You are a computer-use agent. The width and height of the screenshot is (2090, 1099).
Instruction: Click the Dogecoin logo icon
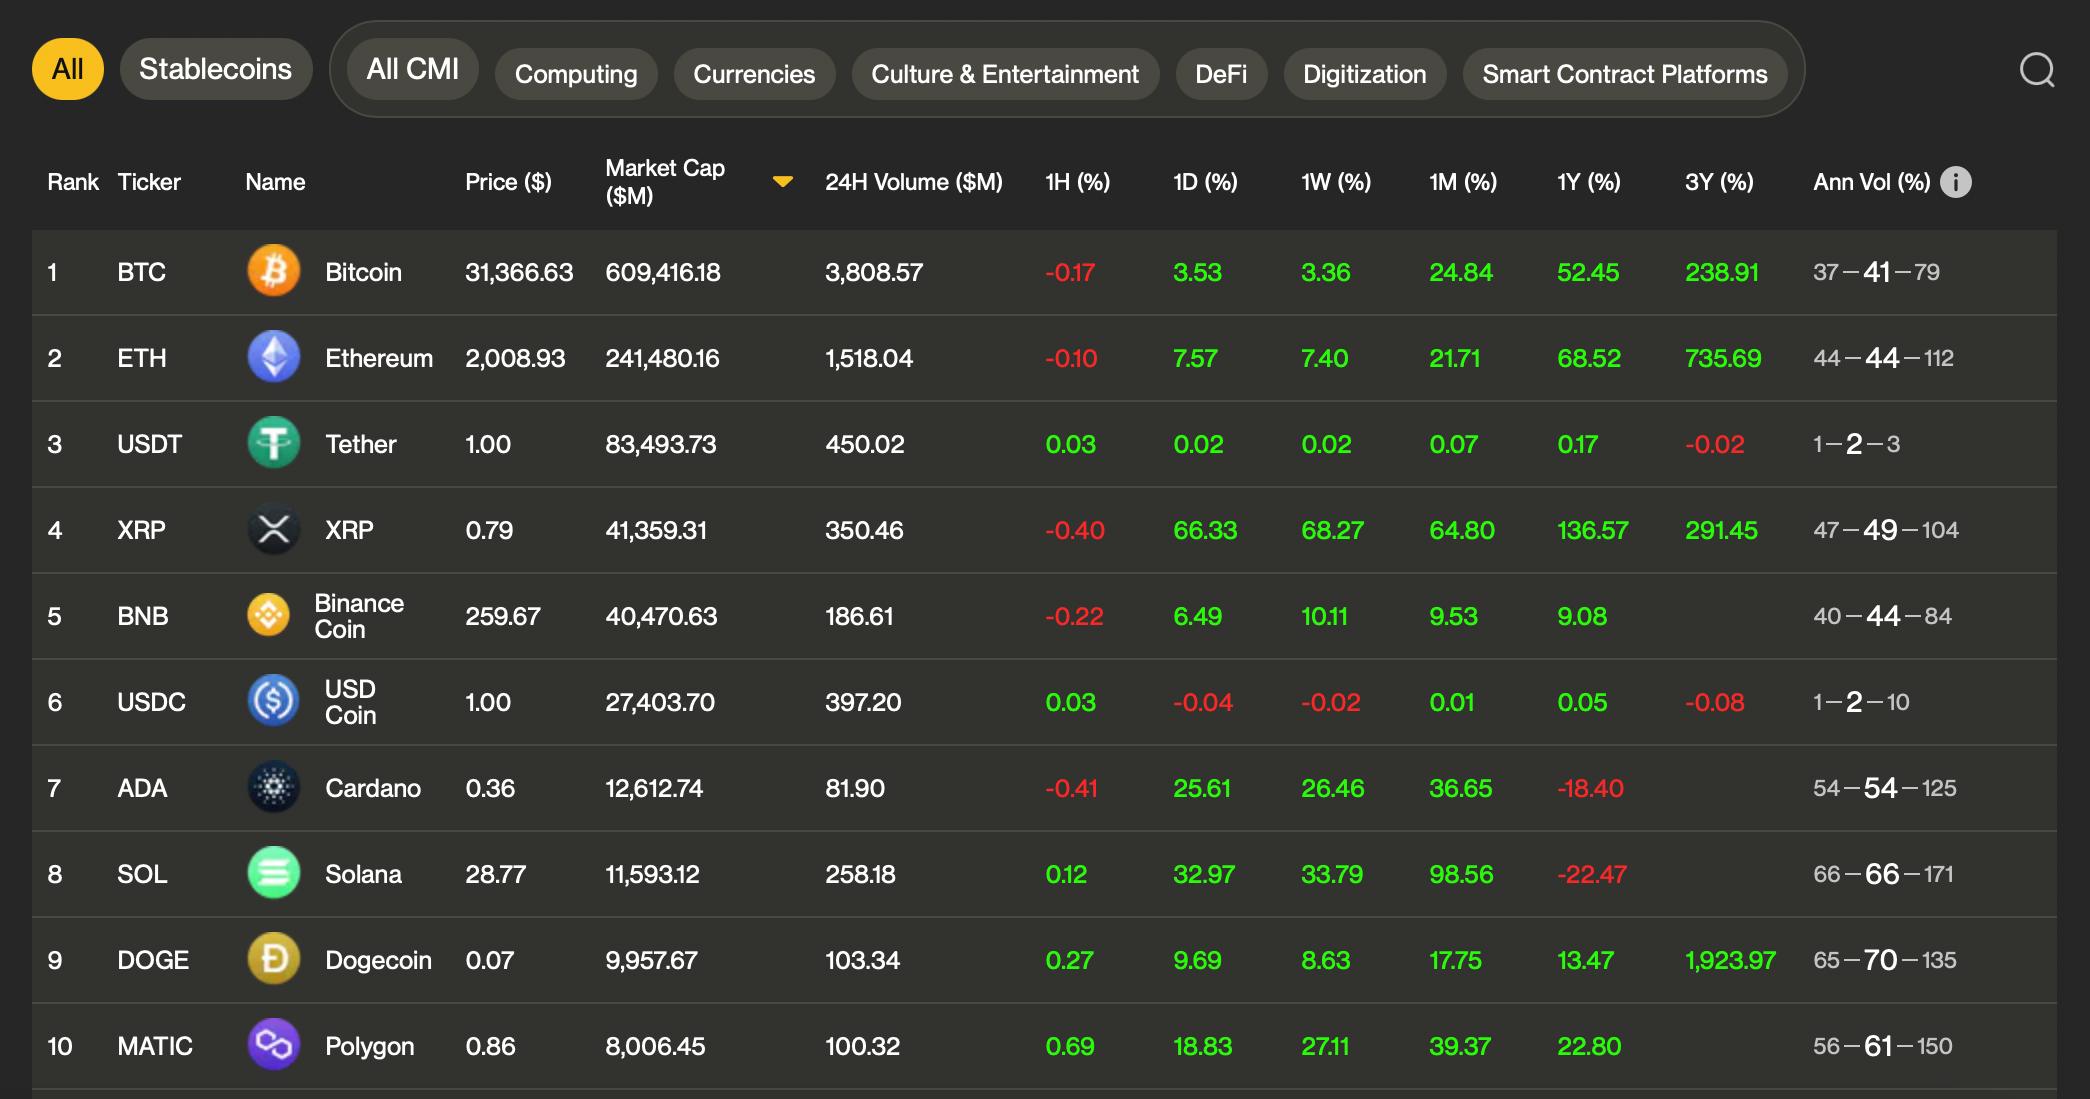pyautogui.click(x=273, y=959)
